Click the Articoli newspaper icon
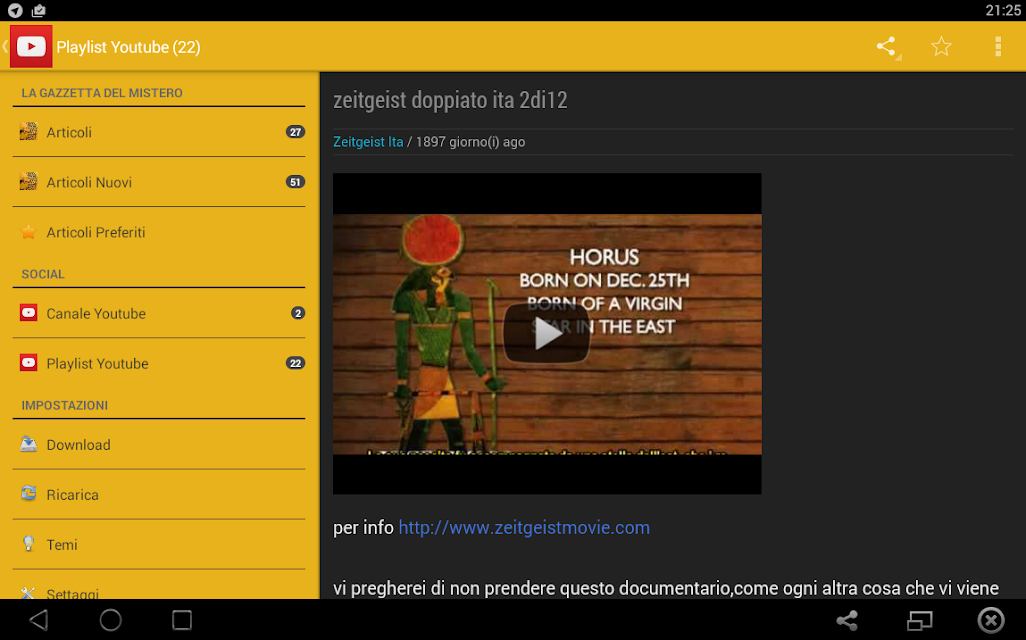 pyautogui.click(x=28, y=132)
